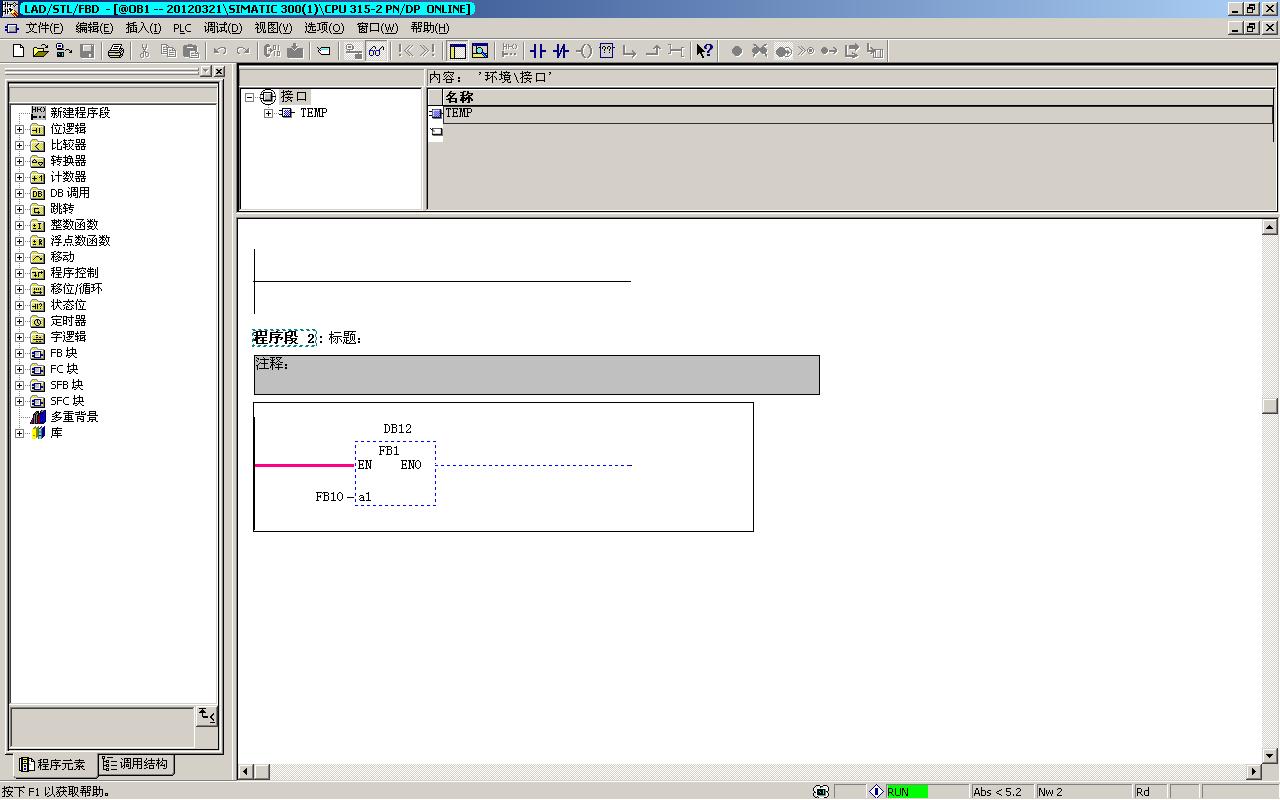Expand the FB 块 tree node
The image size is (1280, 800).
(x=19, y=353)
